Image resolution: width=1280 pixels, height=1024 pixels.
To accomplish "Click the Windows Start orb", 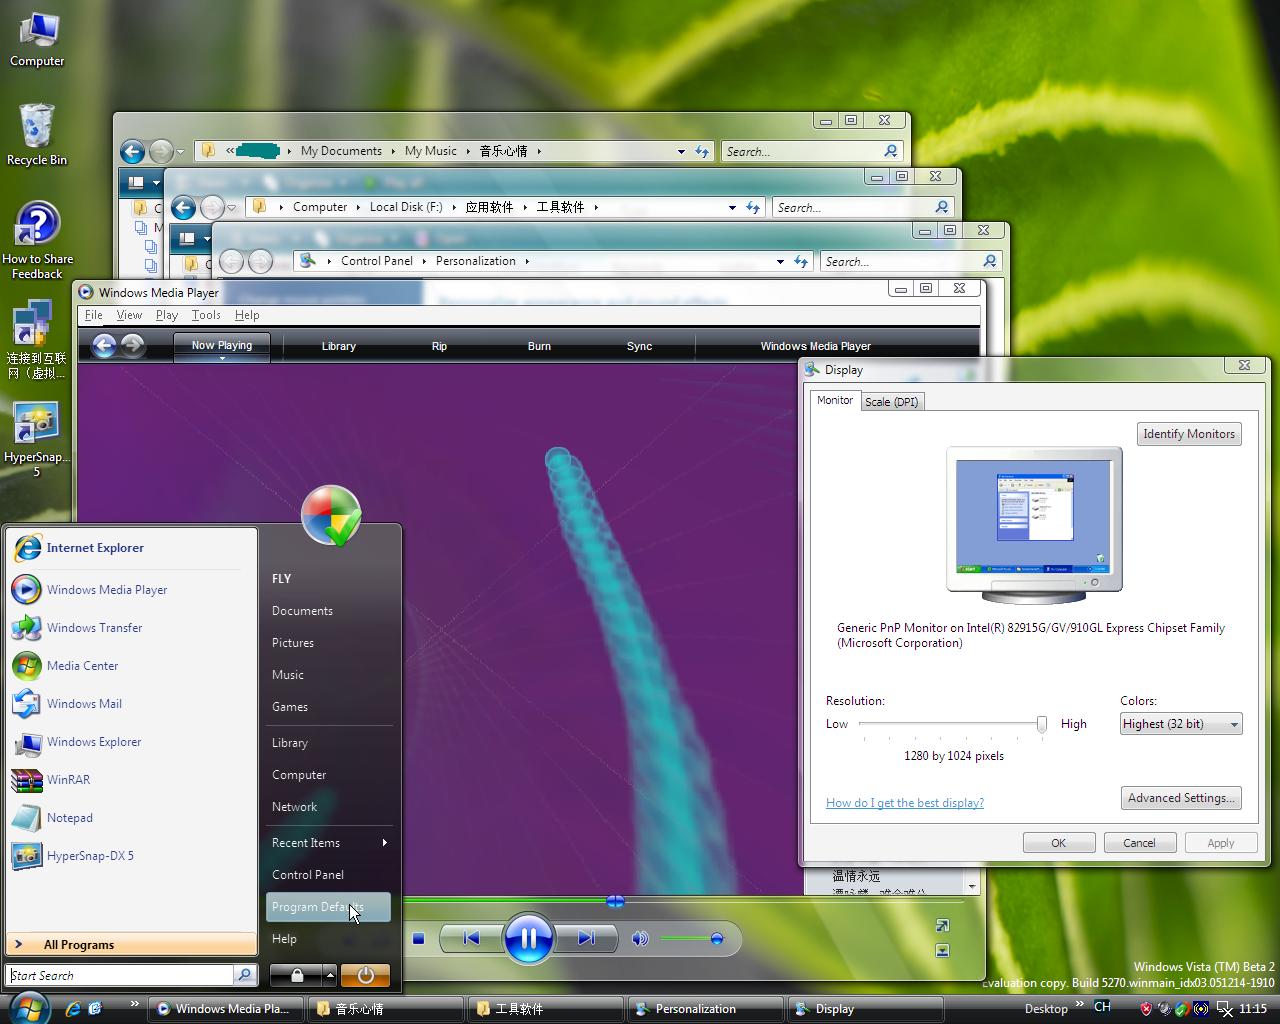I will tap(28, 1007).
